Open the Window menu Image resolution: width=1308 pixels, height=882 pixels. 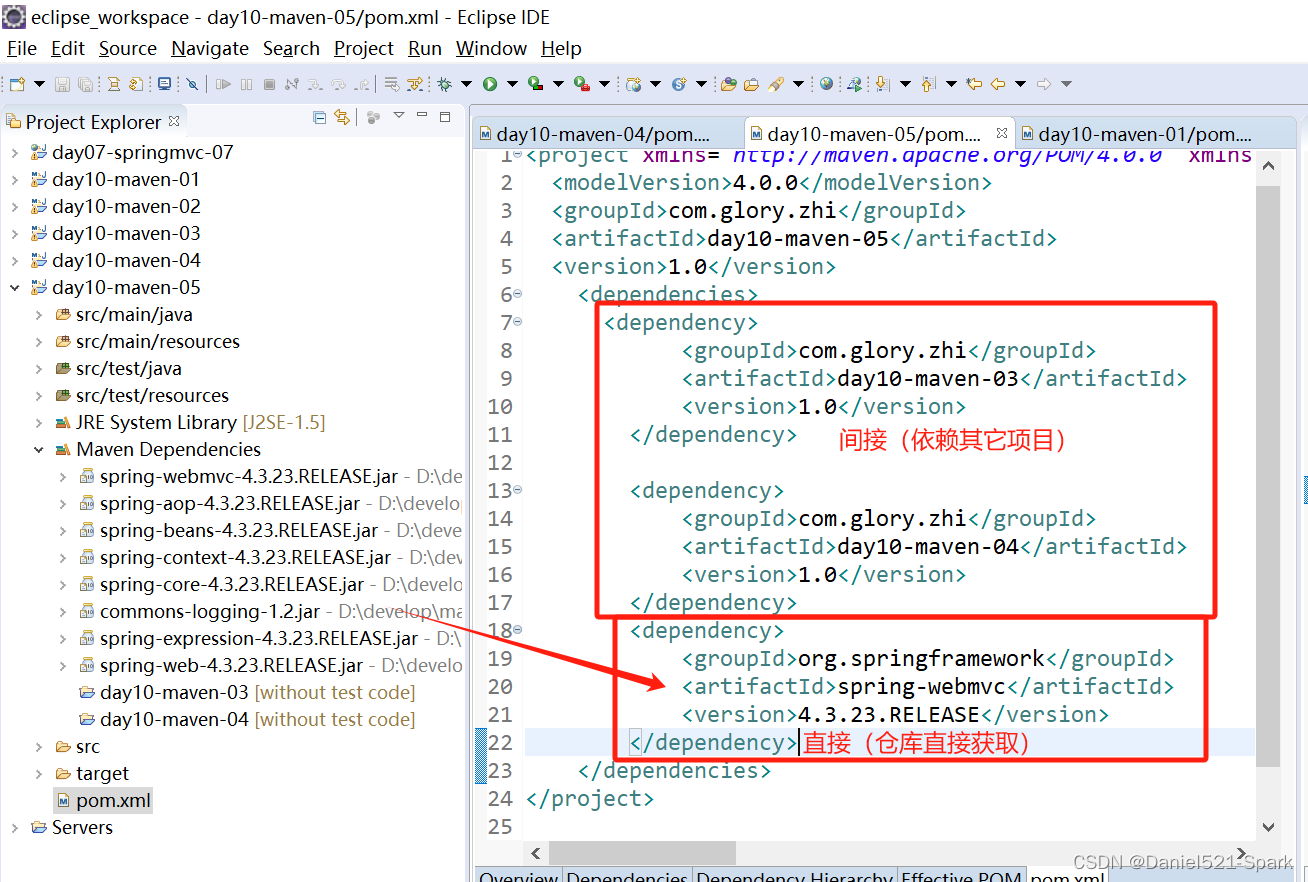click(491, 48)
